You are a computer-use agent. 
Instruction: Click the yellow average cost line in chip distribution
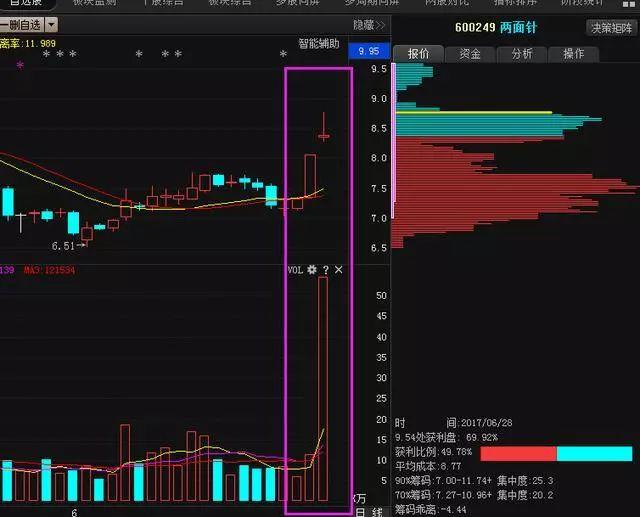tap(472, 112)
